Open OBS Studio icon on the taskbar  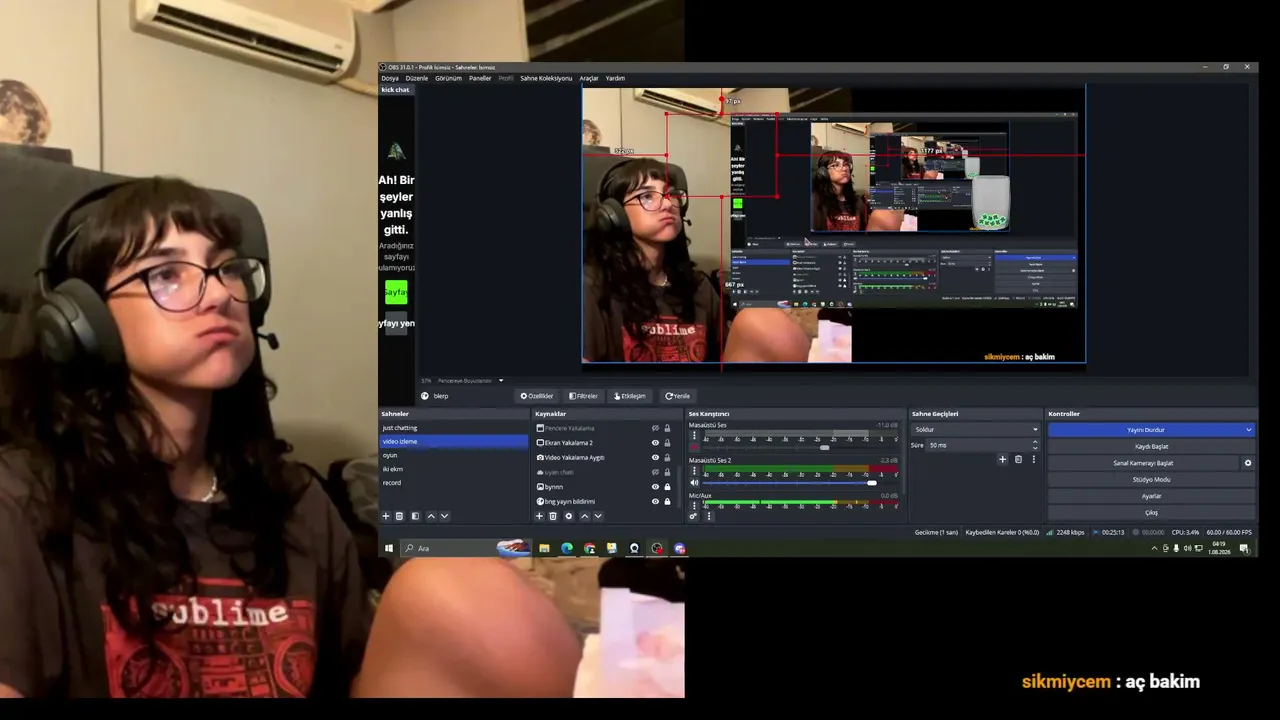pos(657,548)
